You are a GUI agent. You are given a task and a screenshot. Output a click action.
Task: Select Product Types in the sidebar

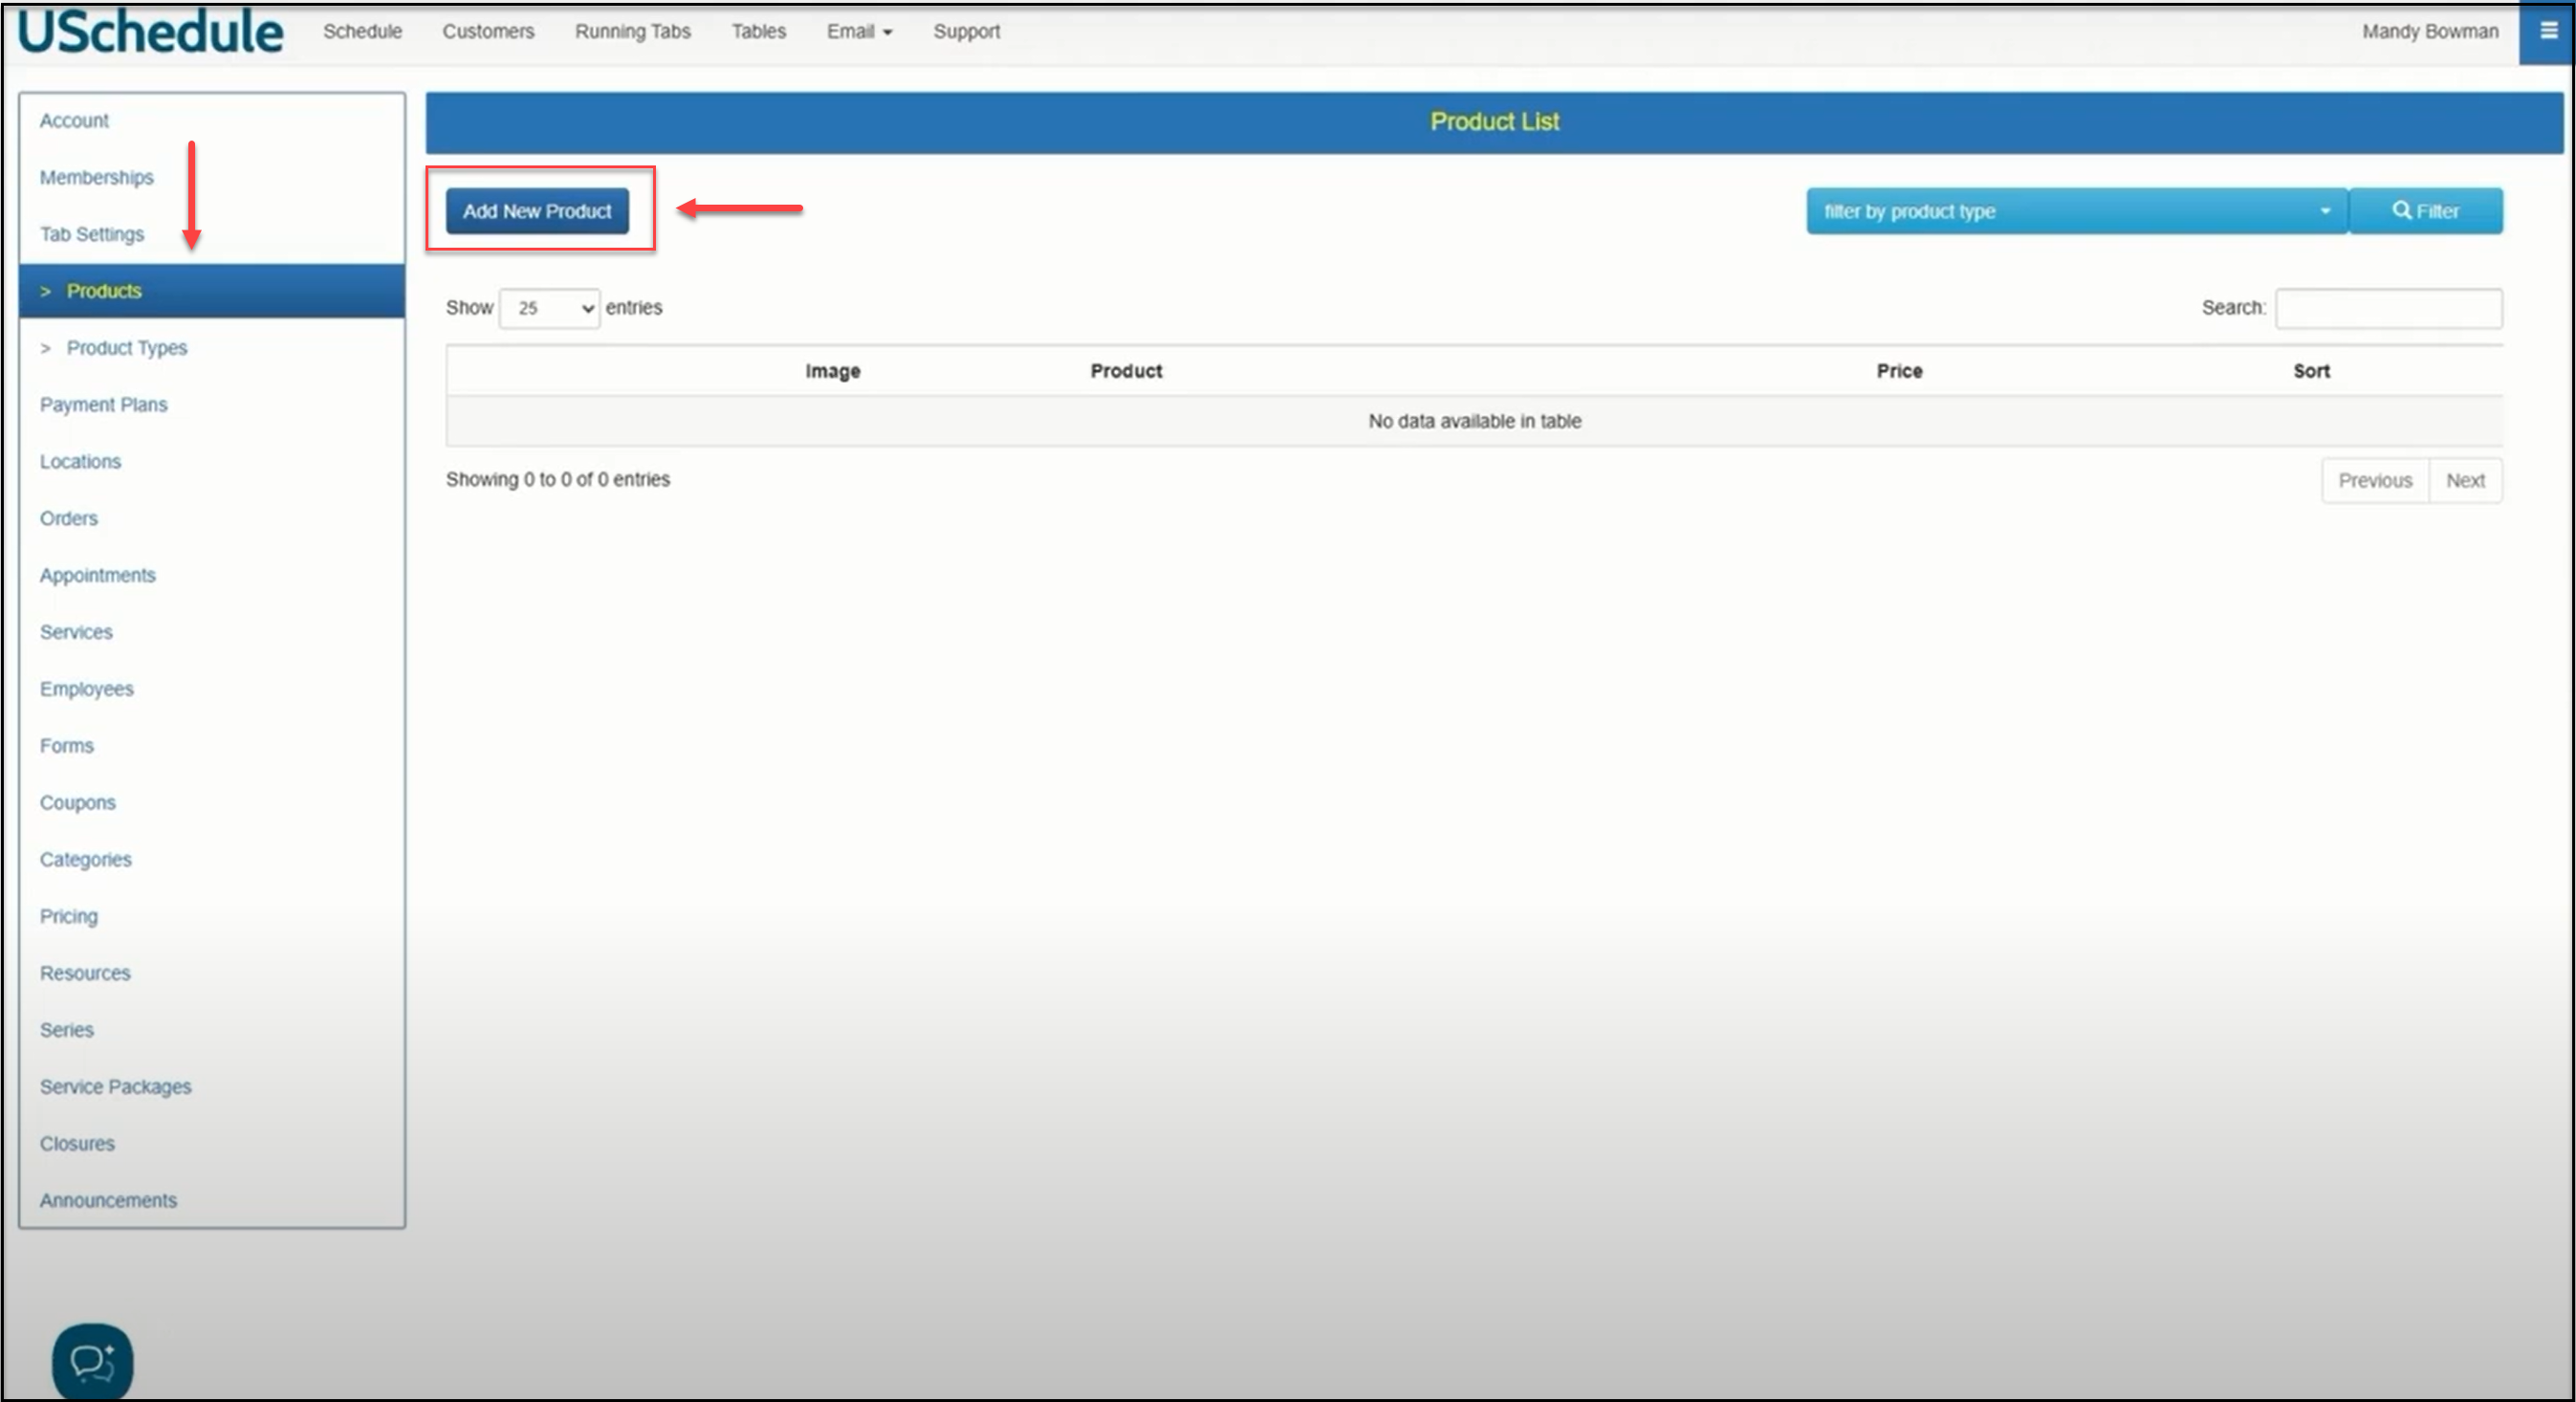coord(126,348)
